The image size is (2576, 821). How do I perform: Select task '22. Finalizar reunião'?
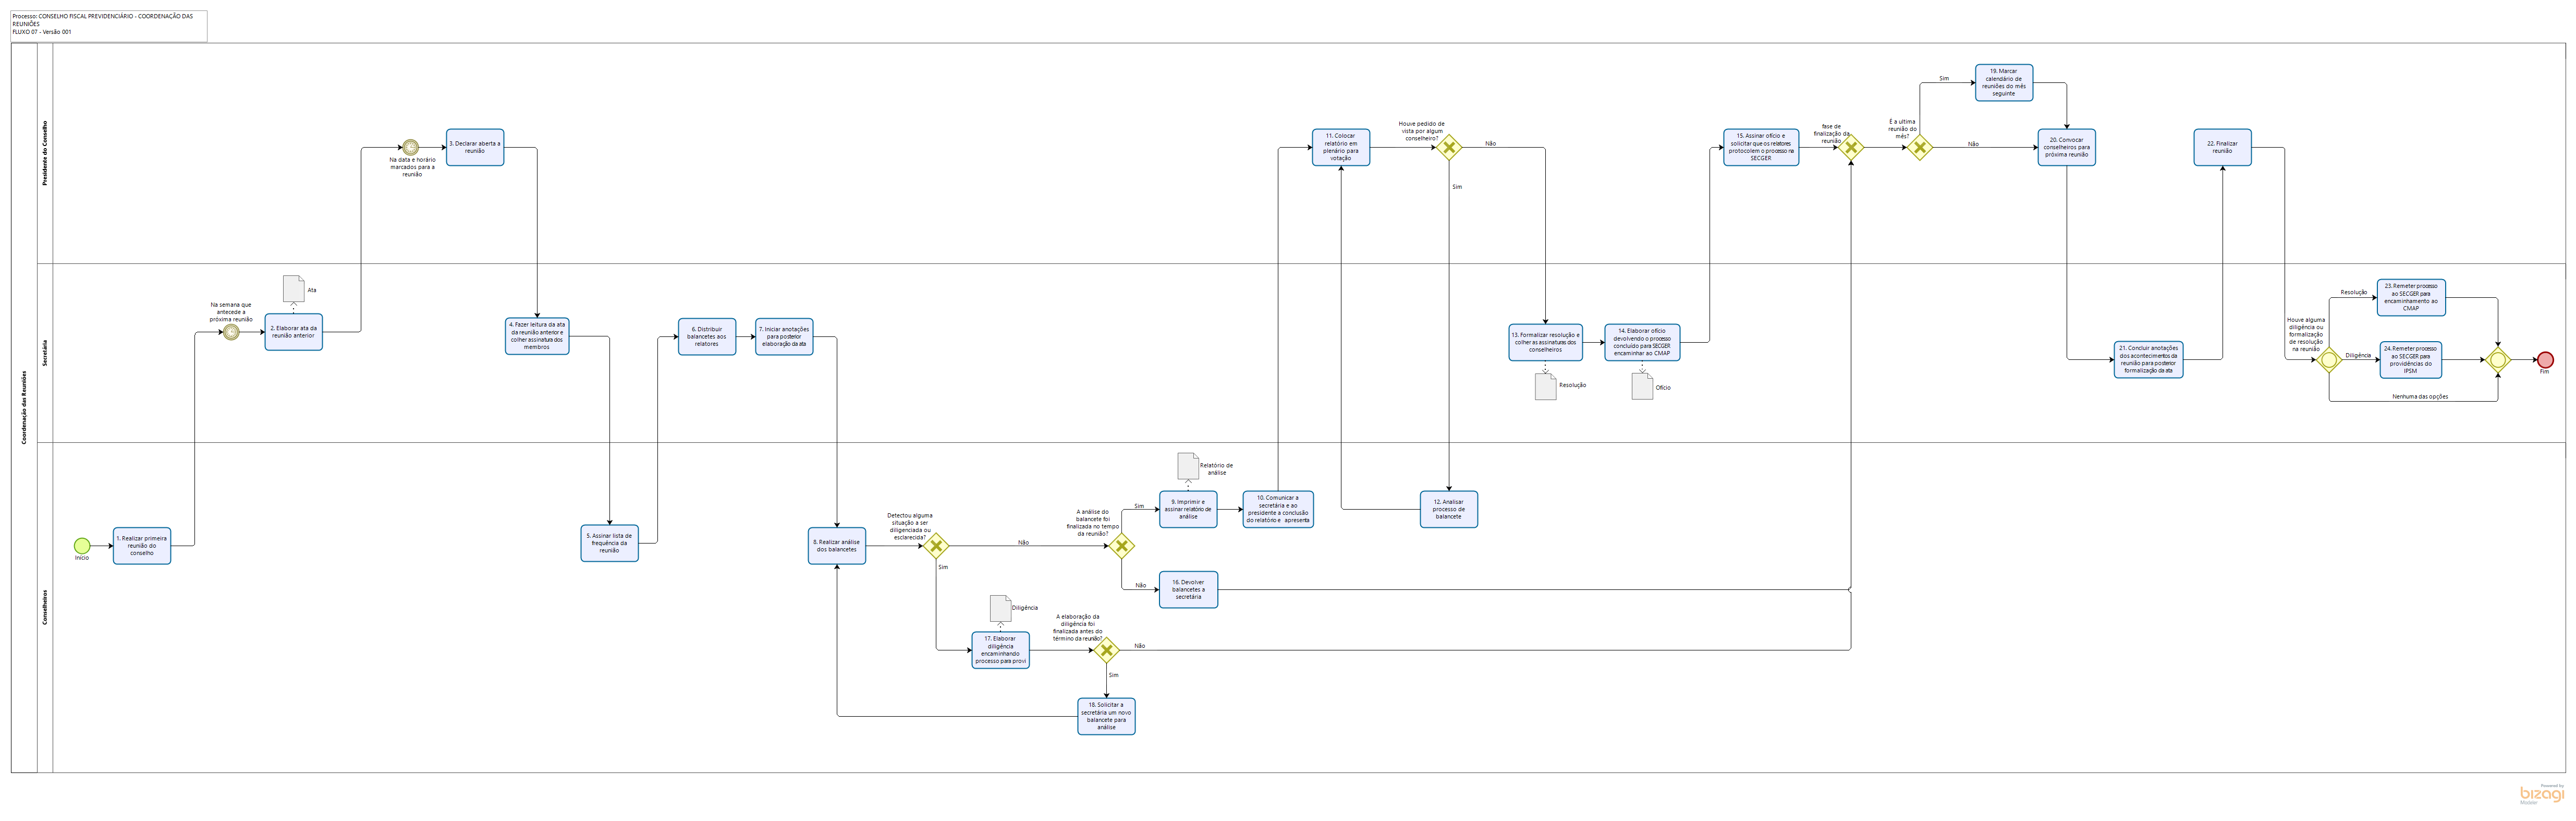(2222, 147)
